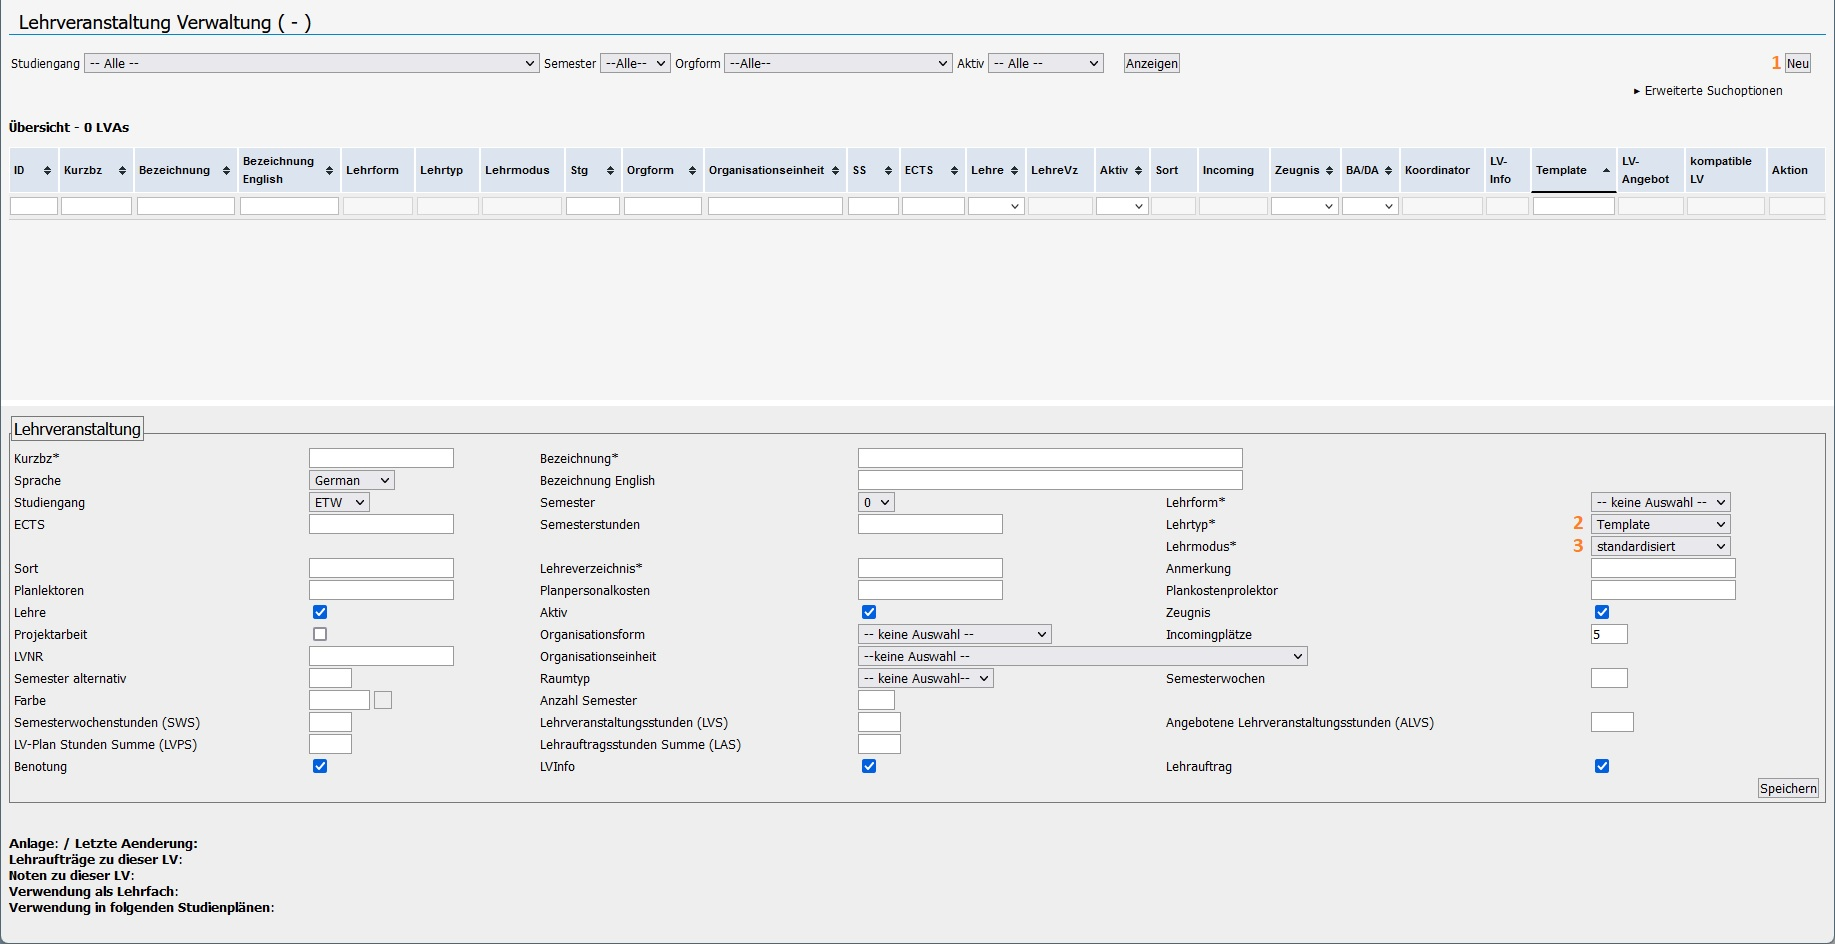Viewport: 1835px width, 946px height.
Task: Open the Lehrmodus dropdown showing standardisiert
Action: [x=1660, y=546]
